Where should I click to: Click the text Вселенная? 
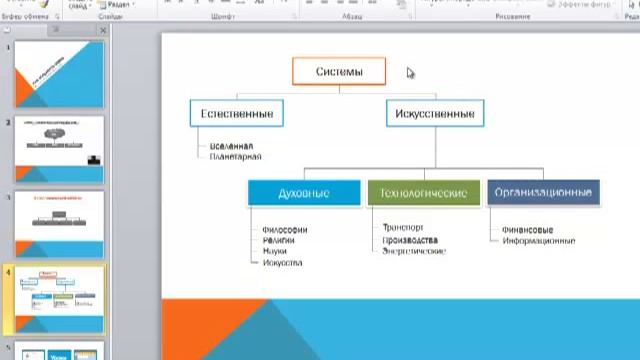click(x=231, y=146)
